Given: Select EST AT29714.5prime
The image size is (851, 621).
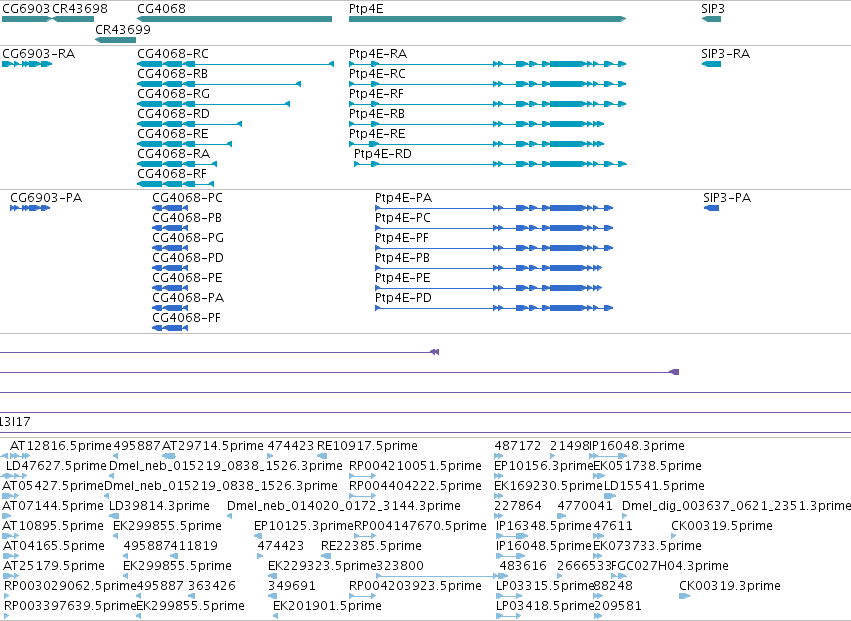Looking at the screenshot, I should click(213, 446).
